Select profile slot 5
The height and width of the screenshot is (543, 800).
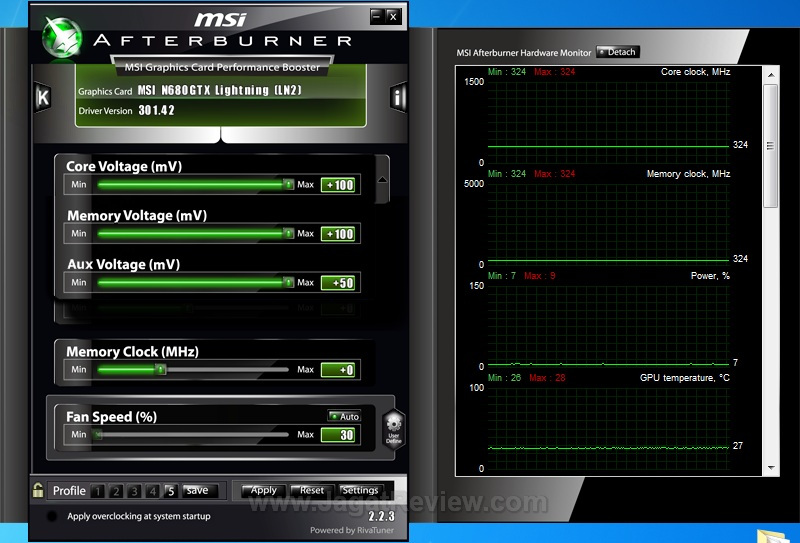pos(170,491)
